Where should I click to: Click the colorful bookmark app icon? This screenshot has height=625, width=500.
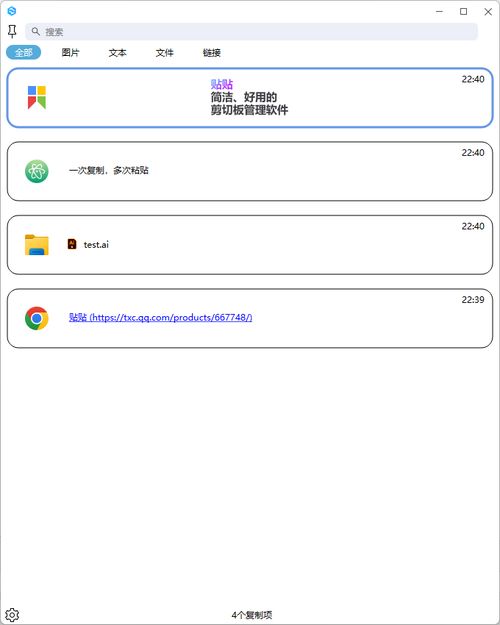point(37,97)
